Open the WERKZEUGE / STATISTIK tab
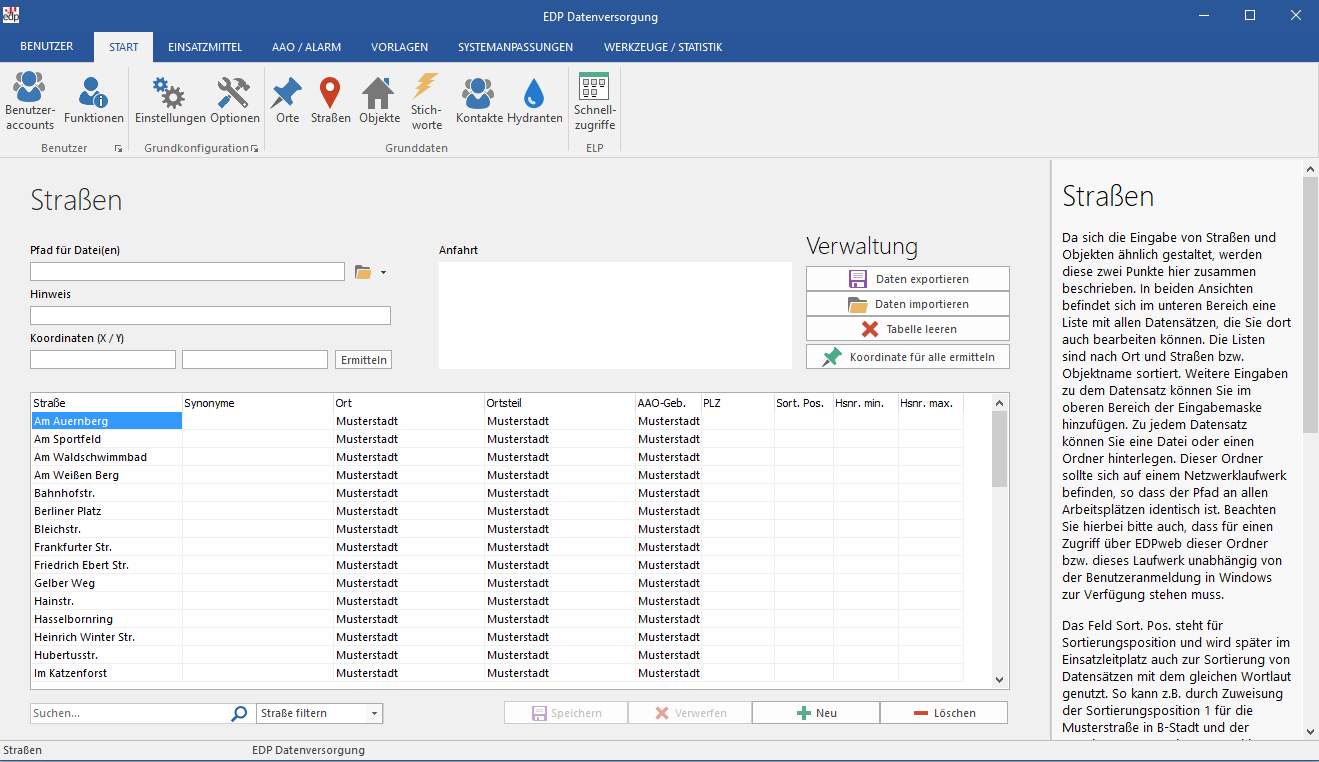1319x762 pixels. [x=662, y=47]
